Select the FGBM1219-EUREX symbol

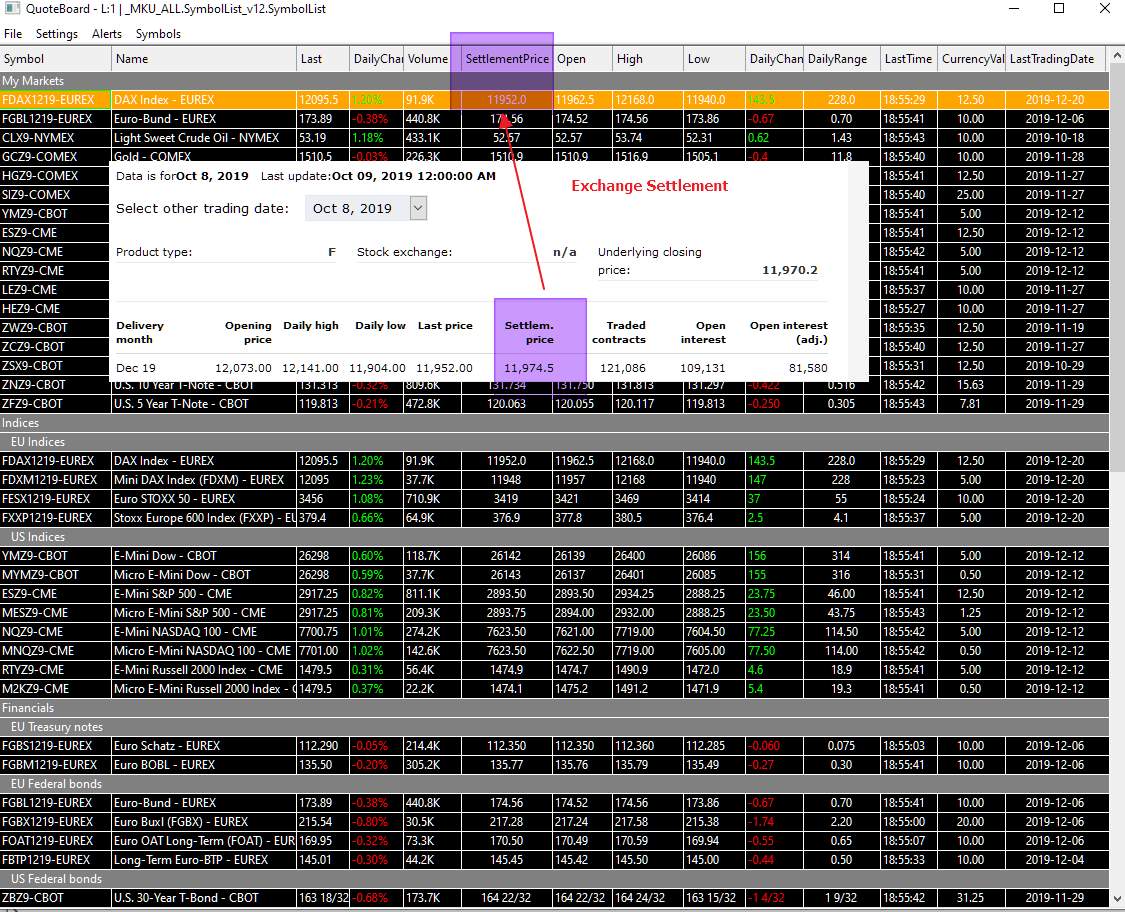(50, 765)
